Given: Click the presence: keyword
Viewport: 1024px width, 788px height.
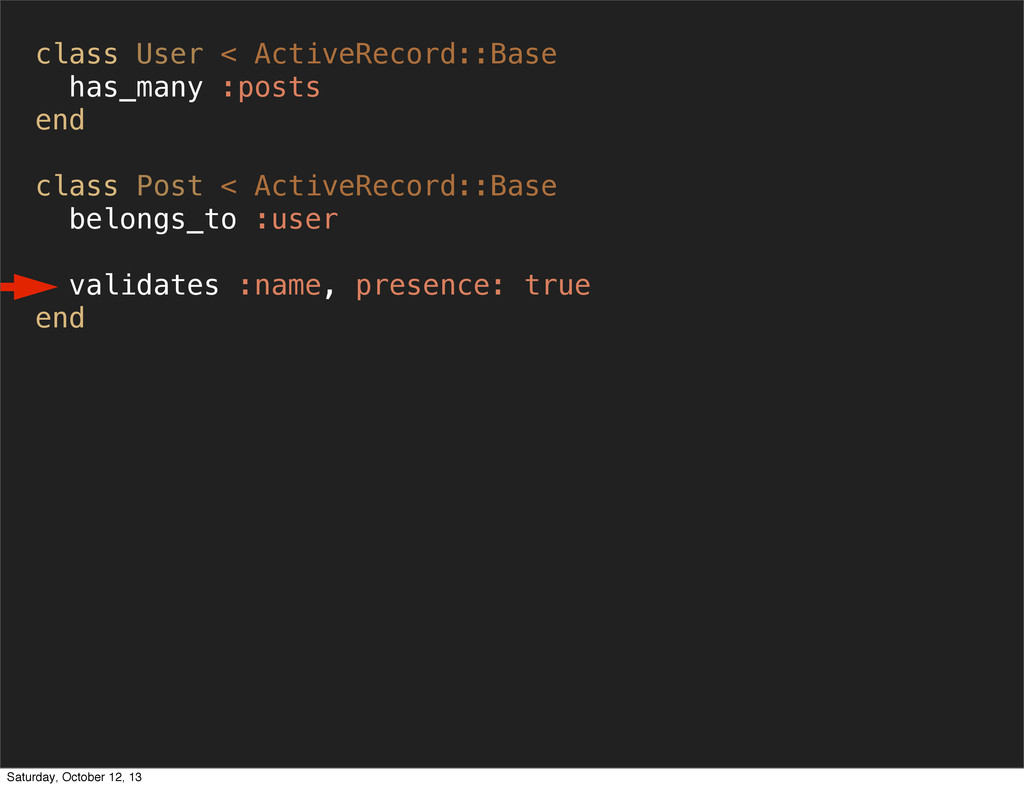Looking at the screenshot, I should pyautogui.click(x=430, y=286).
